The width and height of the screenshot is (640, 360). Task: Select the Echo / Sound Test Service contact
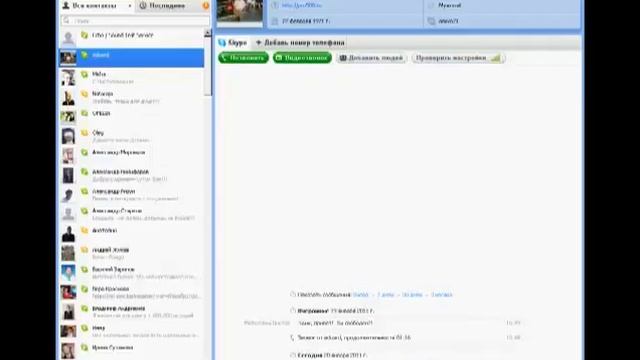tap(131, 38)
